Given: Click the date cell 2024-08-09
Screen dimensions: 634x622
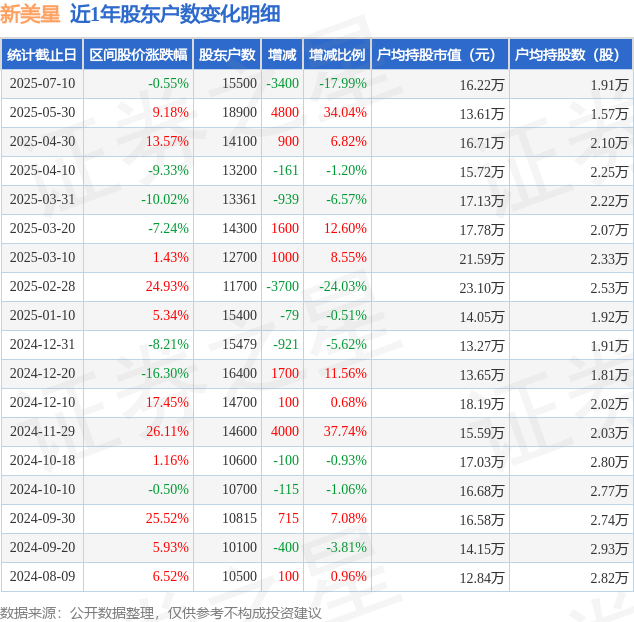Looking at the screenshot, I should point(42,576).
